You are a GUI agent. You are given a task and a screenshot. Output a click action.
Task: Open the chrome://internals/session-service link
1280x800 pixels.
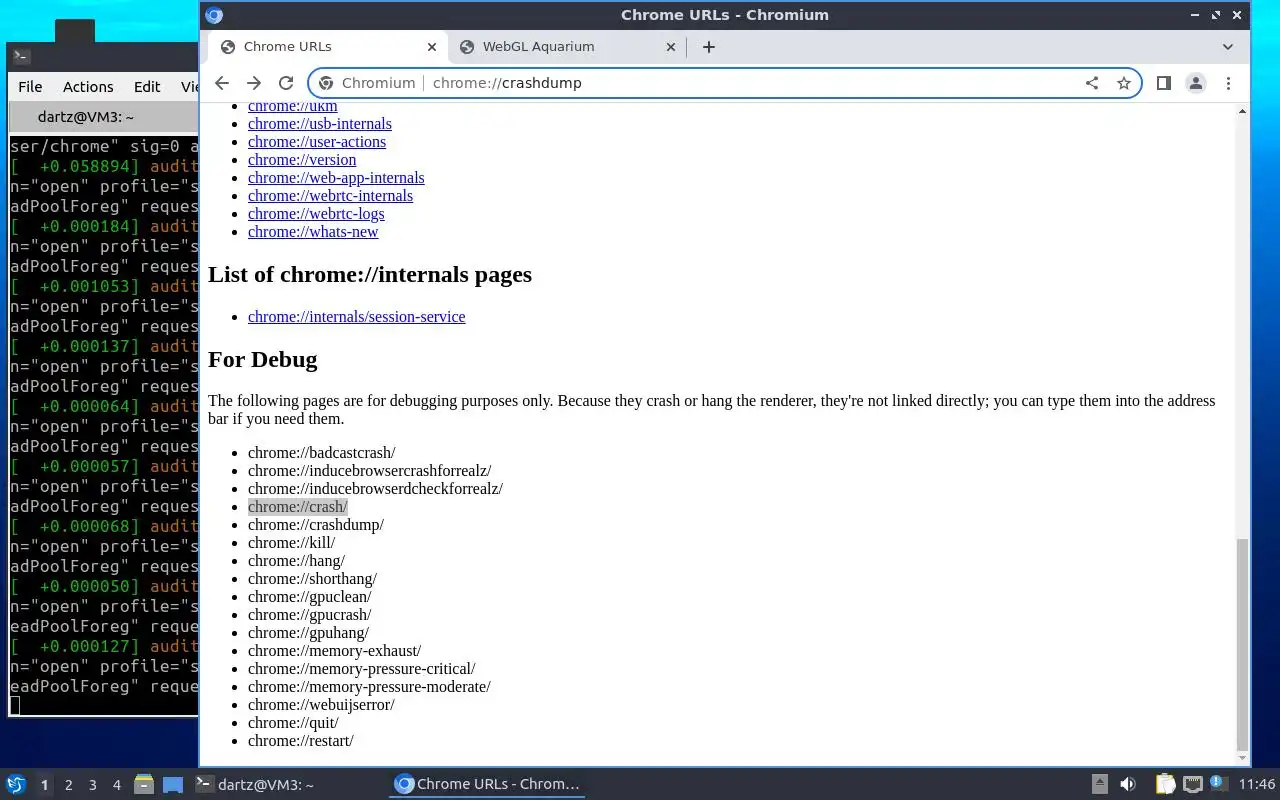pyautogui.click(x=357, y=317)
